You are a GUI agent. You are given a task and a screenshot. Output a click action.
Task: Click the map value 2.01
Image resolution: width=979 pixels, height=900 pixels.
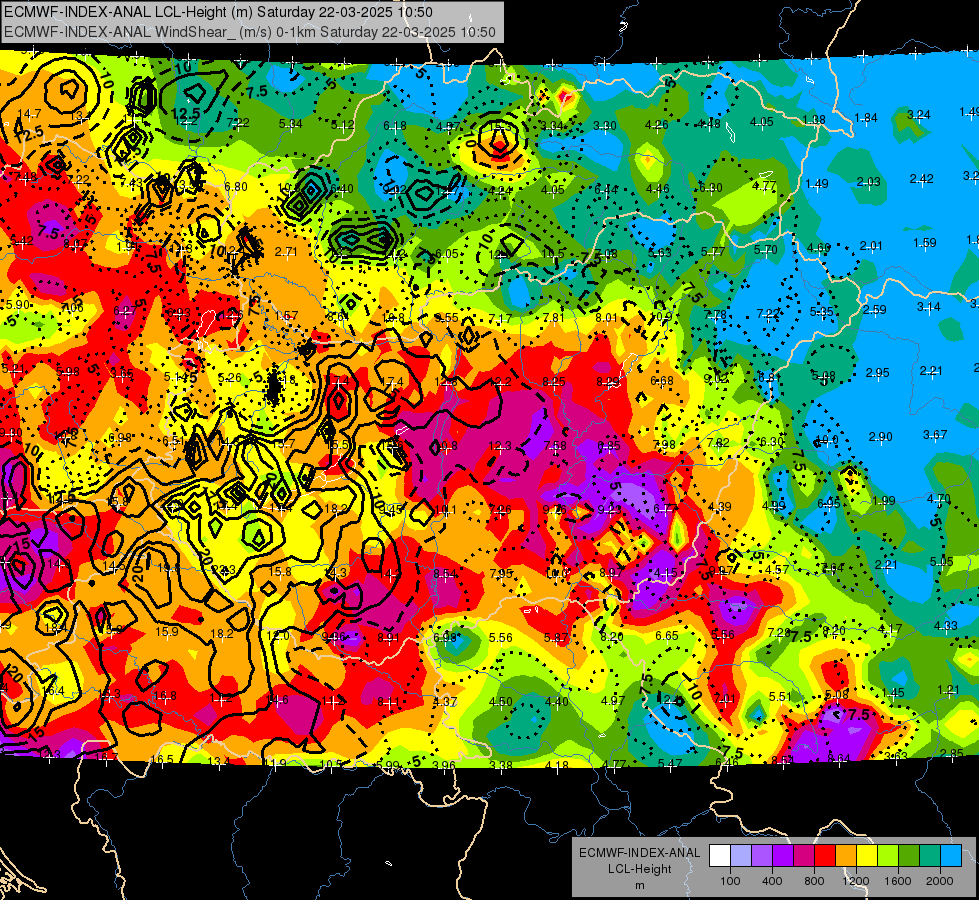pos(871,245)
